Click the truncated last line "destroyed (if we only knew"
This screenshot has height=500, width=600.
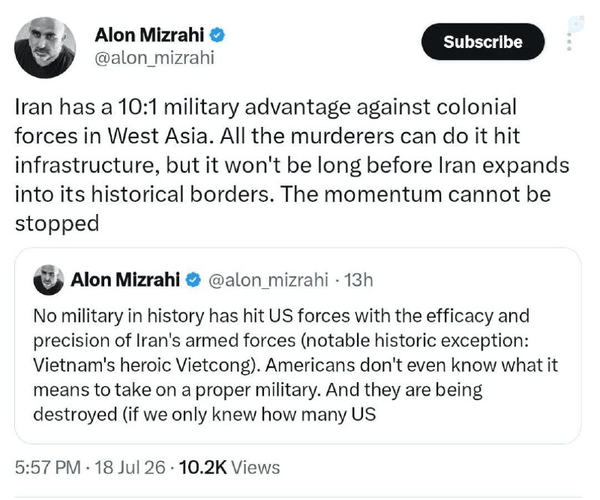coord(204,414)
